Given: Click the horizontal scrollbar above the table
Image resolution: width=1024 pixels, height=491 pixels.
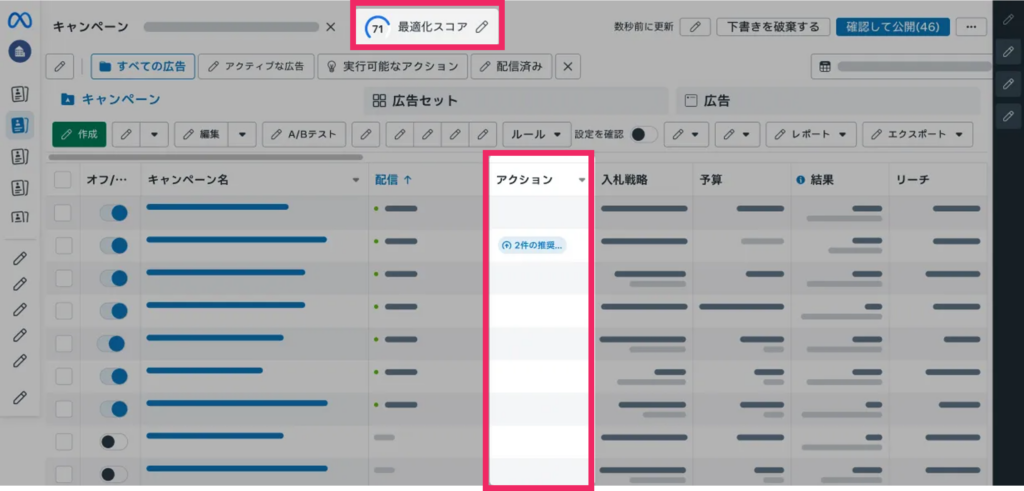Looking at the screenshot, I should coord(205,157).
